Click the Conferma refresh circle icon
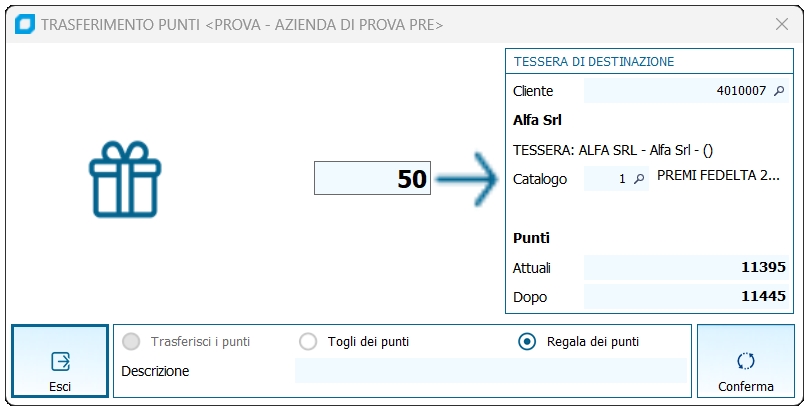The width and height of the screenshot is (804, 408). (745, 361)
